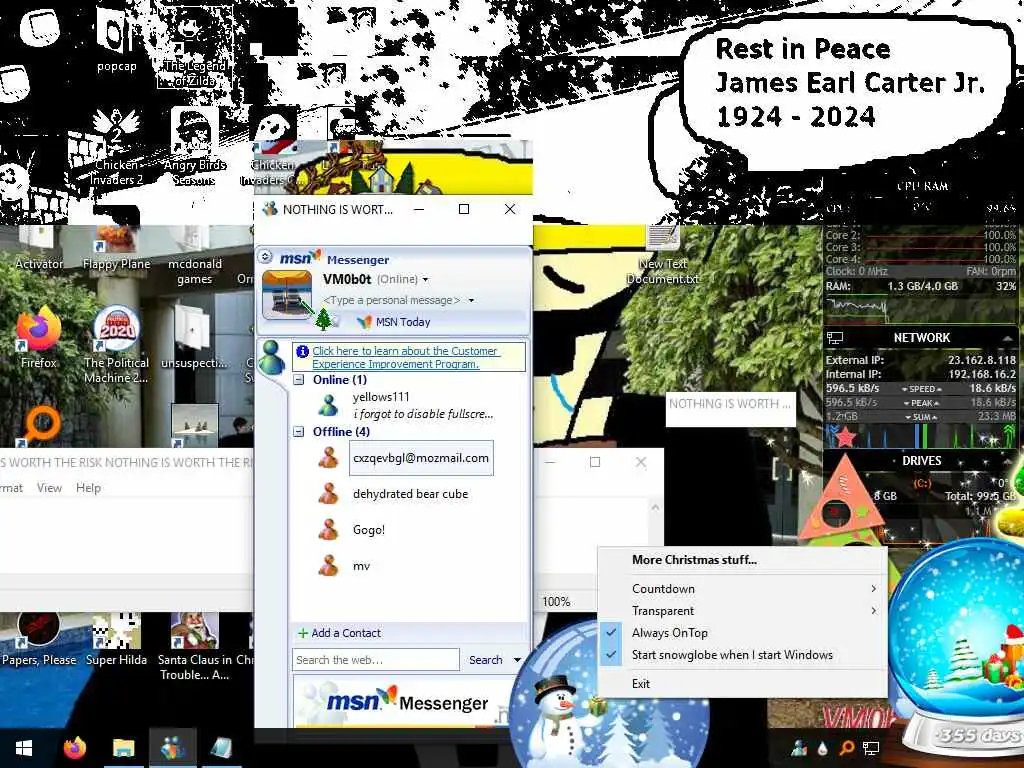Image resolution: width=1024 pixels, height=768 pixels.
Task: Open Firefox from the taskbar
Action: (x=74, y=748)
